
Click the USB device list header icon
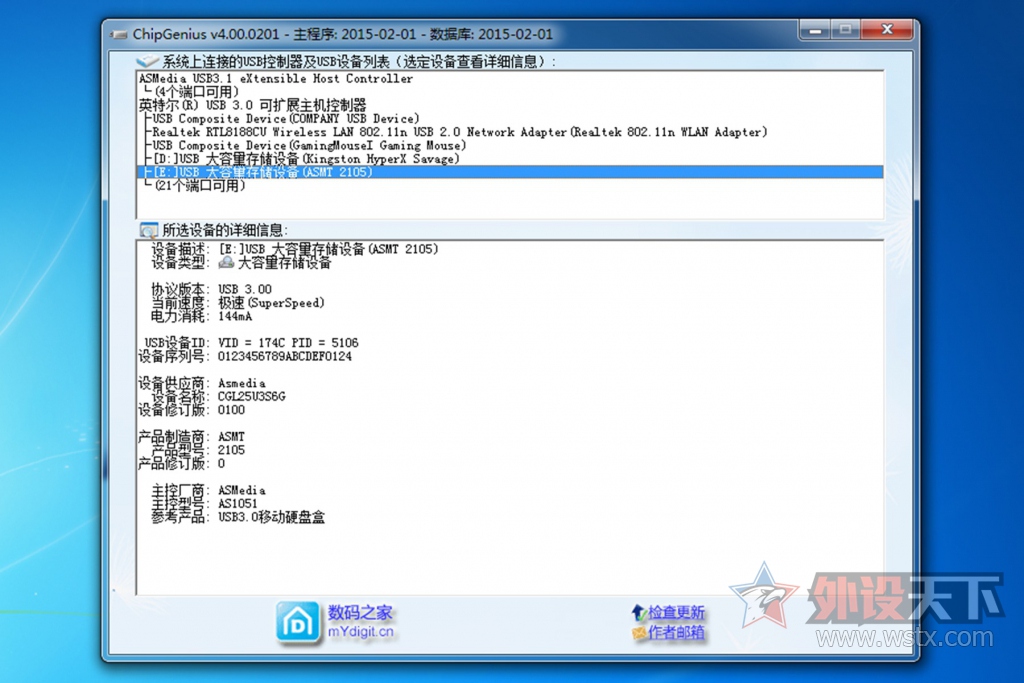[148, 61]
